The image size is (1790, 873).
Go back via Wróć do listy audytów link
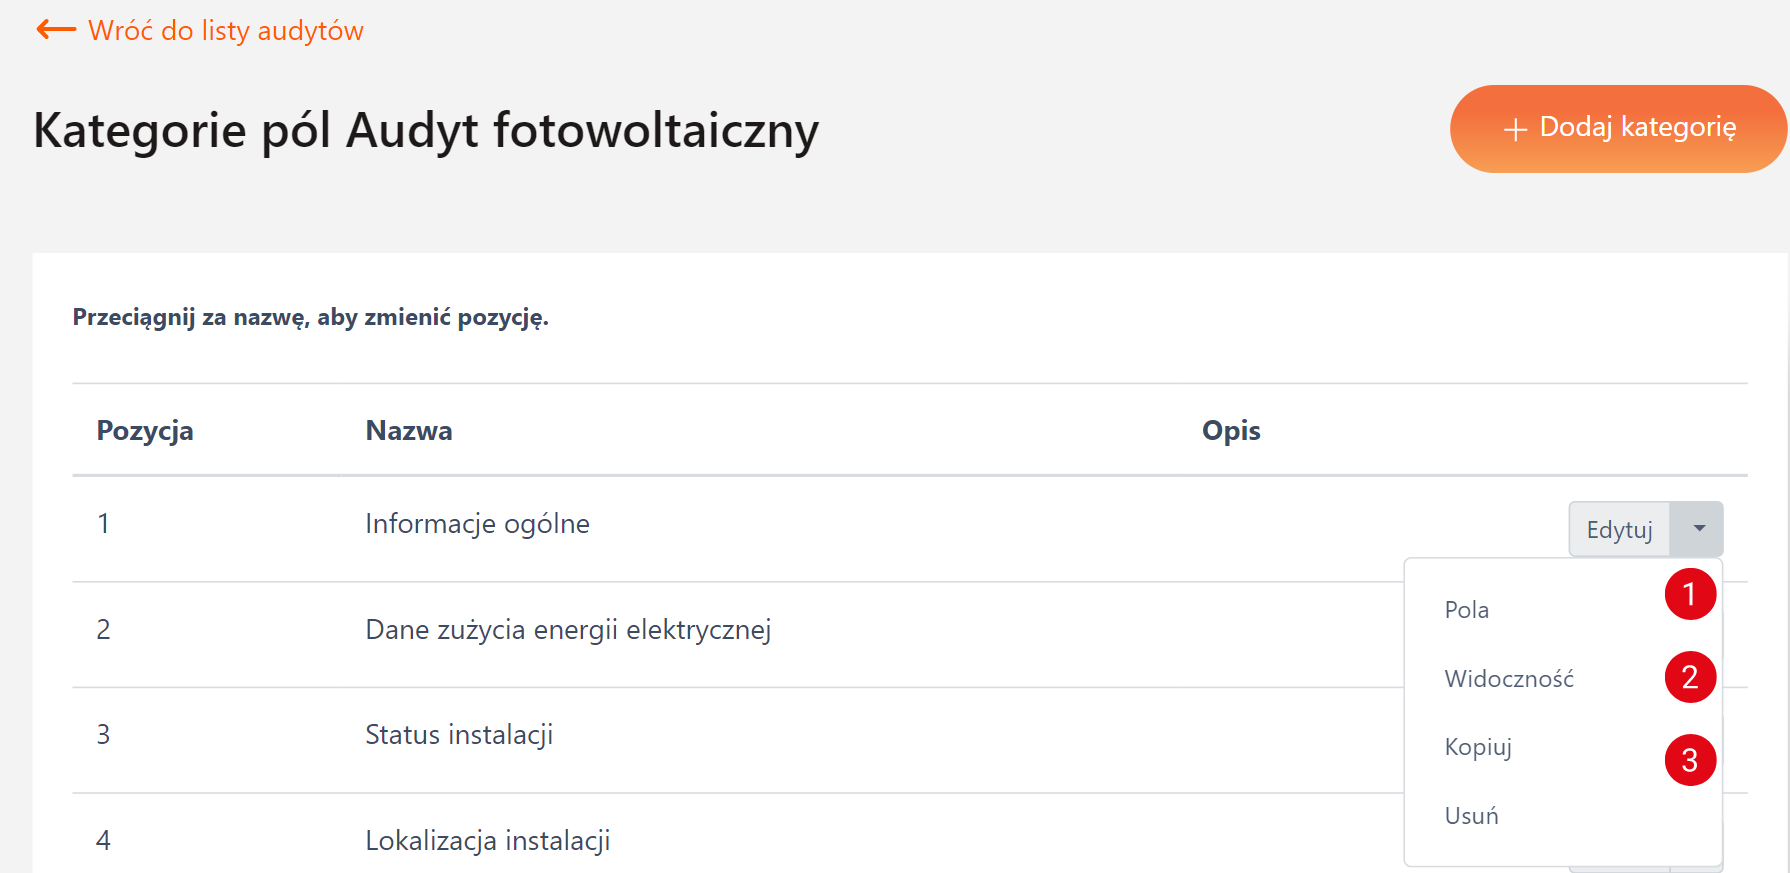(x=226, y=31)
